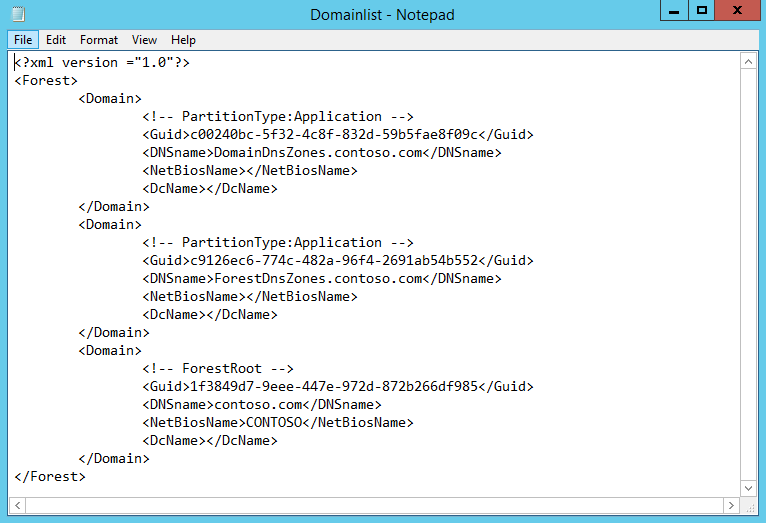The image size is (766, 523).
Task: Minimize the Domainlist Notepad window
Action: [674, 10]
